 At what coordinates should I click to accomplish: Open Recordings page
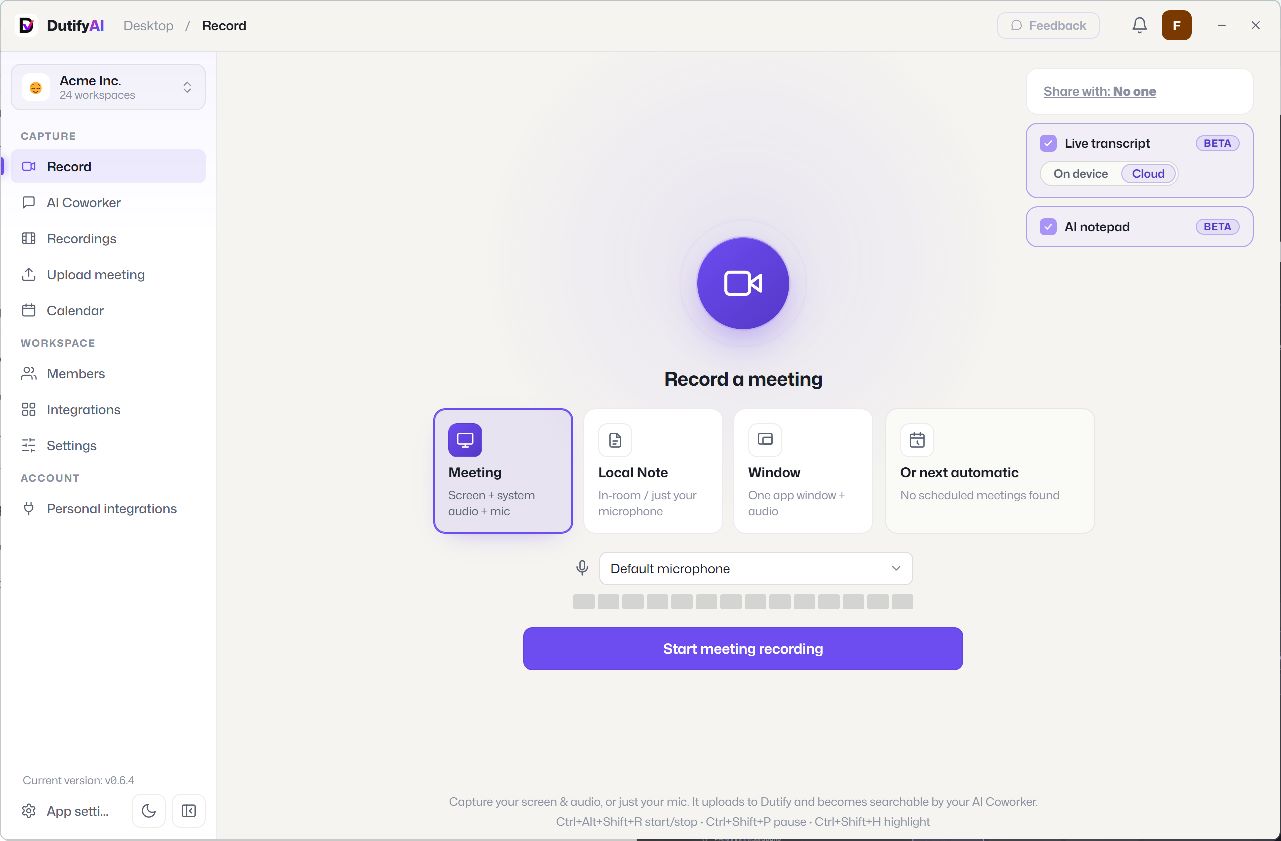[x=108, y=238]
